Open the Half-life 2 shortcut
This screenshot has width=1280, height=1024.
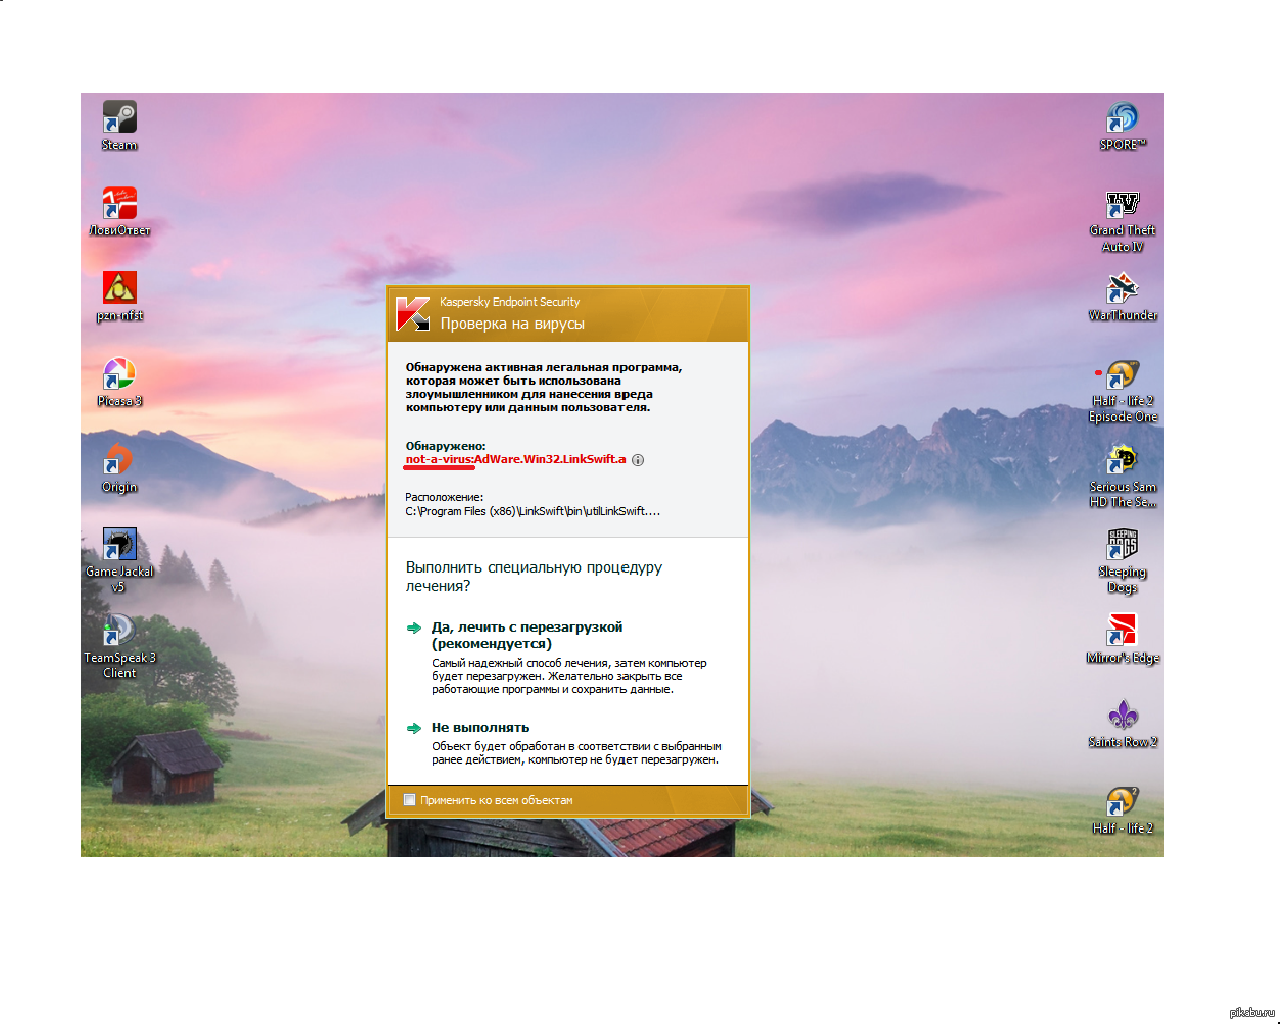coord(1122,810)
